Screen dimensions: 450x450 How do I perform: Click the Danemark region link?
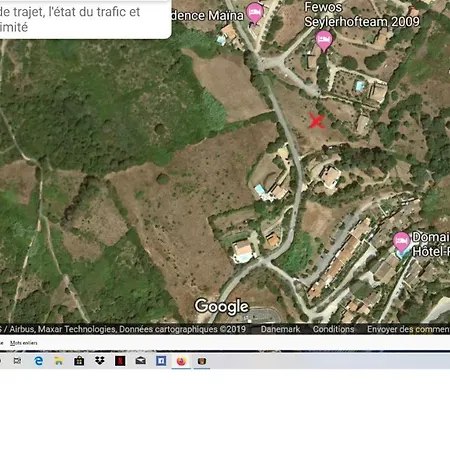pyautogui.click(x=280, y=329)
